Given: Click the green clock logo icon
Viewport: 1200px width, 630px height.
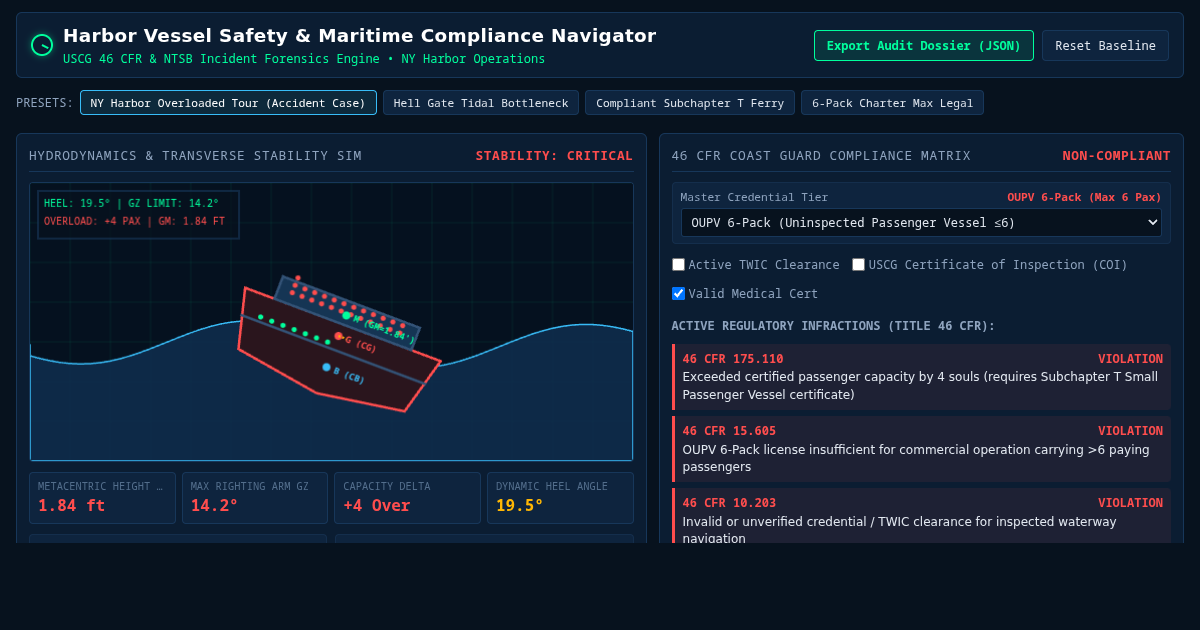Looking at the screenshot, I should point(42,45).
